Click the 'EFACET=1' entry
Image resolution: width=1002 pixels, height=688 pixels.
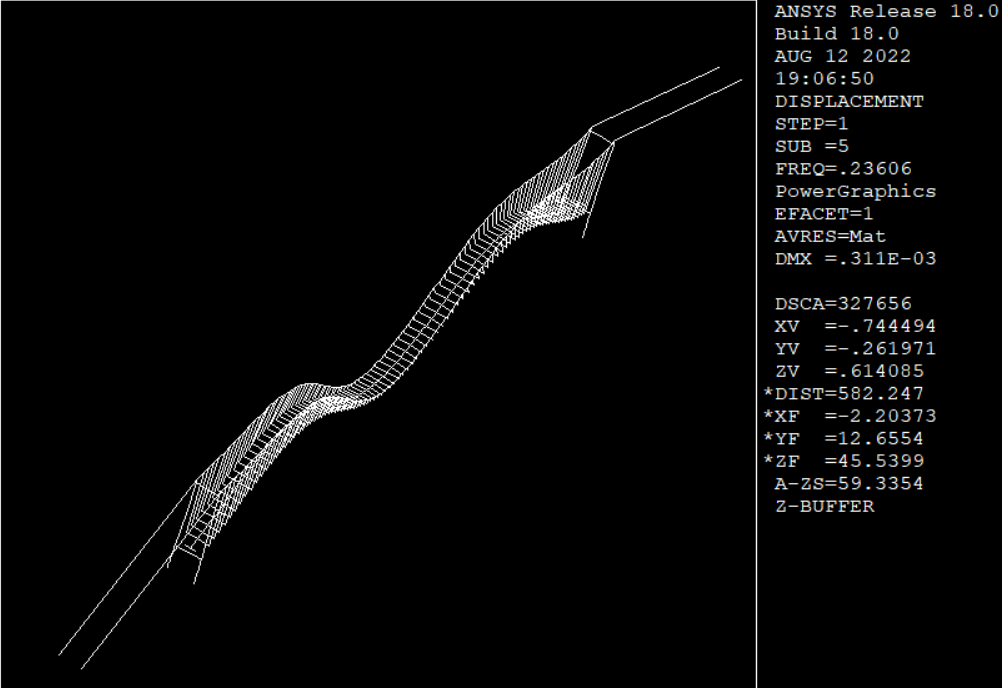[824, 214]
